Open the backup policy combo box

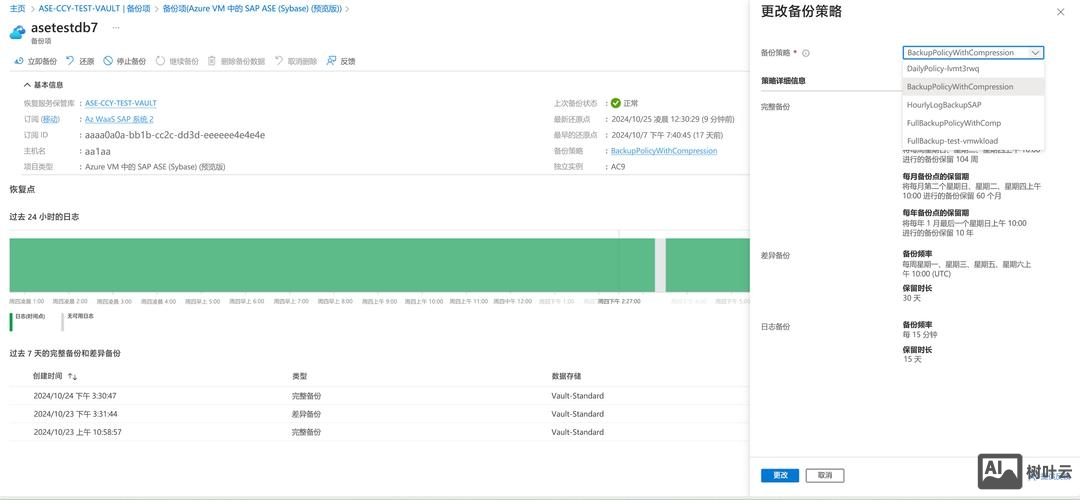(973, 52)
